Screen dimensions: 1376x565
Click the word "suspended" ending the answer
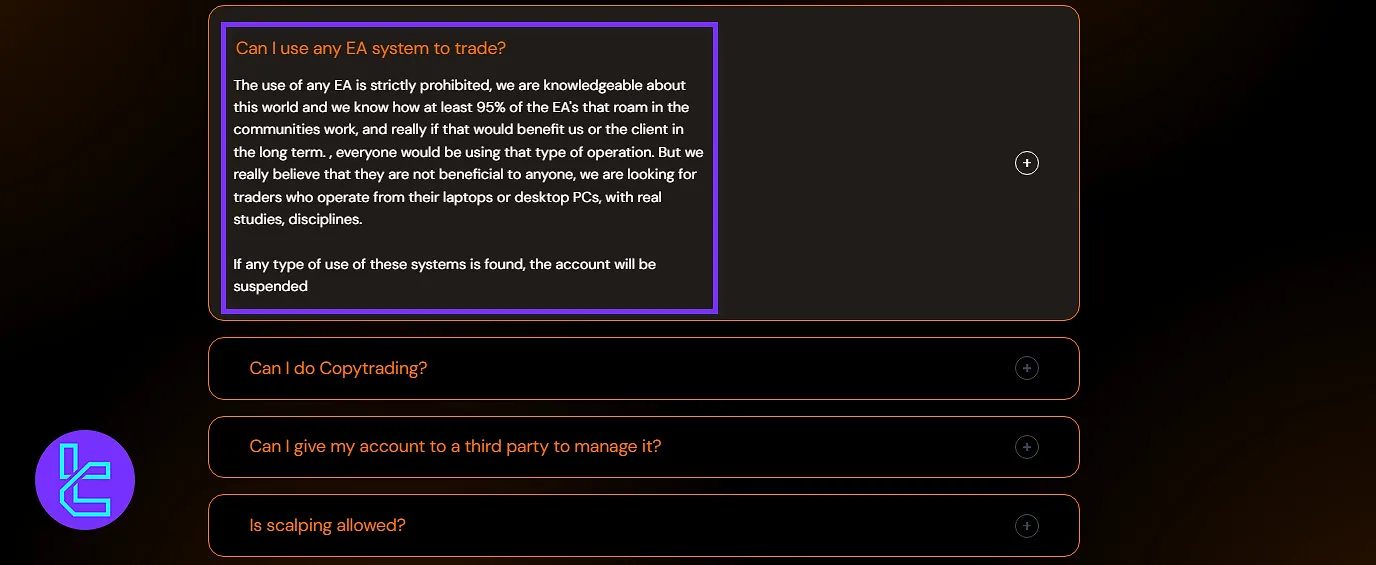(270, 286)
